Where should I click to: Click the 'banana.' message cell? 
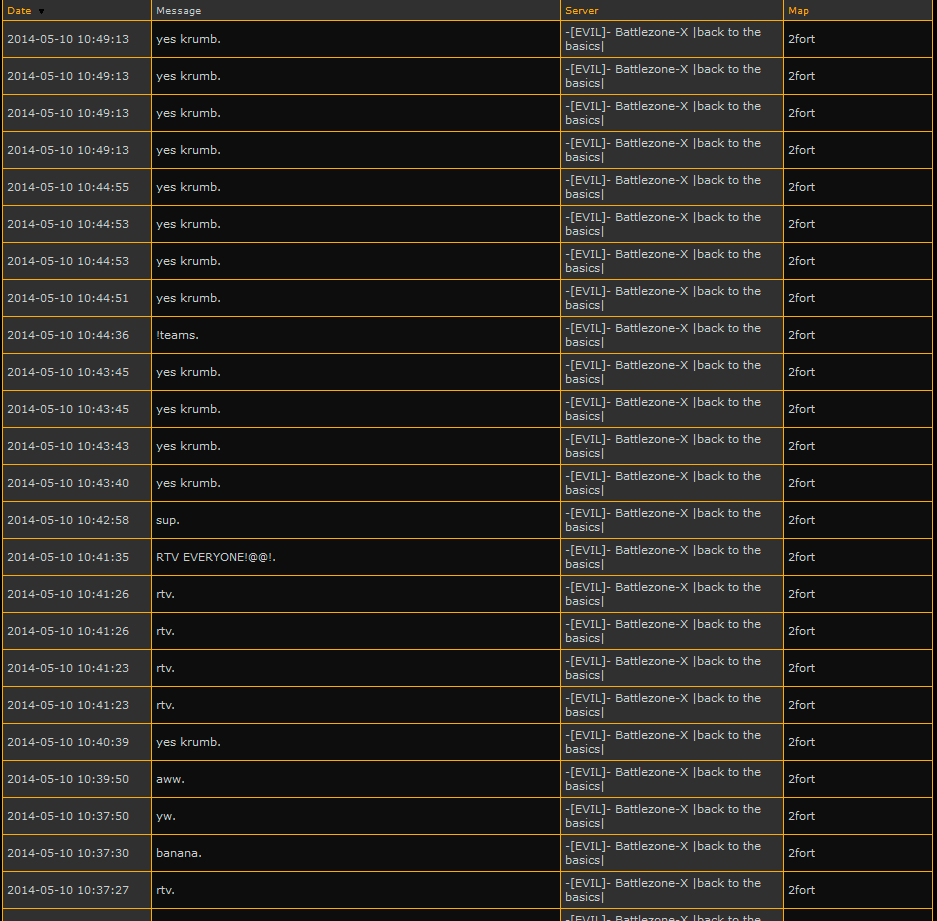(x=179, y=853)
